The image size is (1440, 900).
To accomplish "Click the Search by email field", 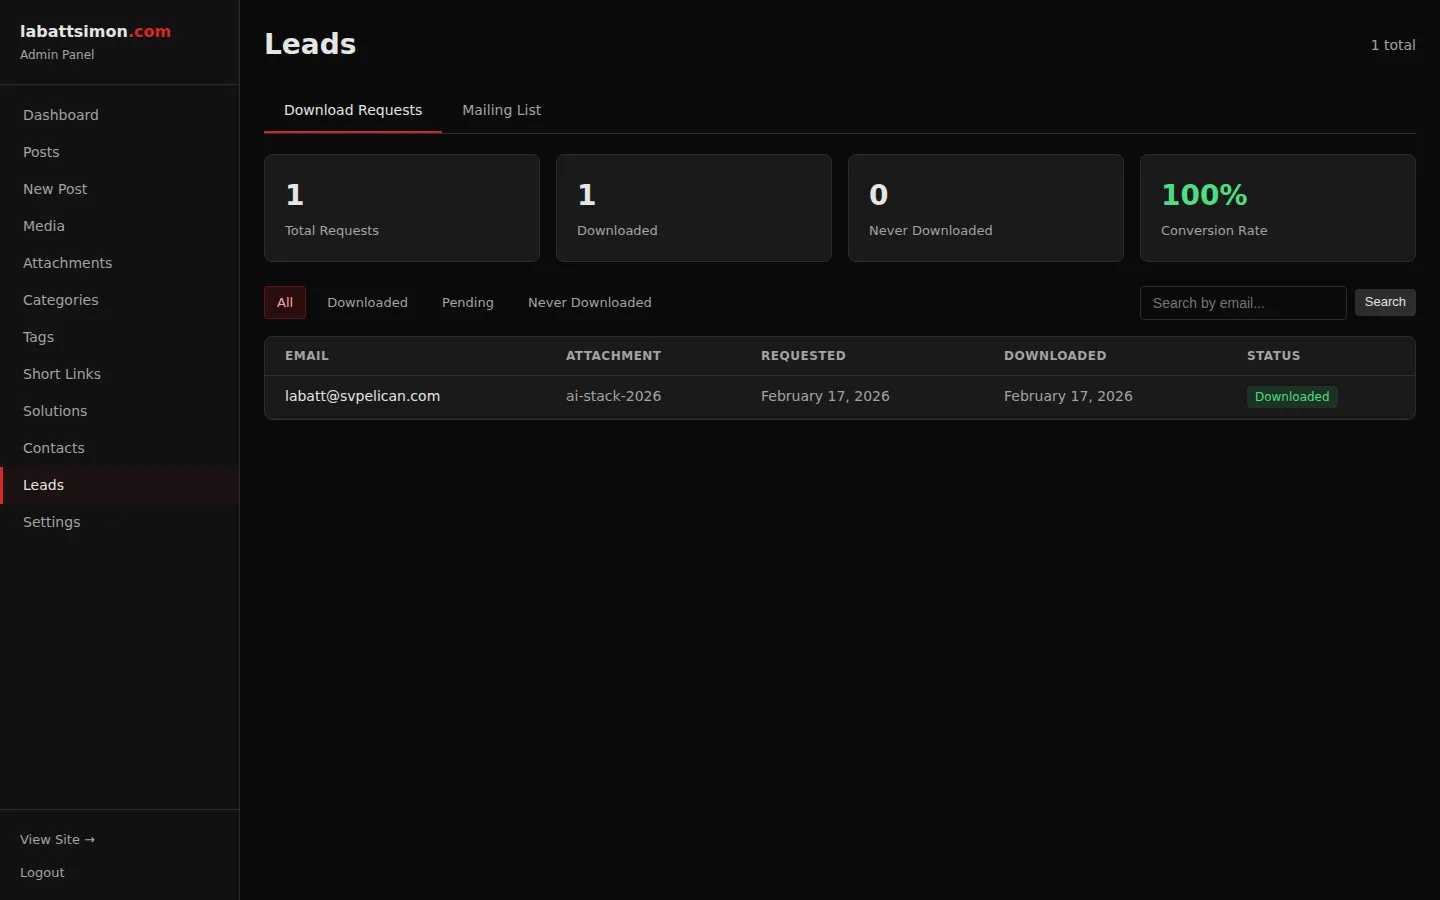I will 1242,303.
